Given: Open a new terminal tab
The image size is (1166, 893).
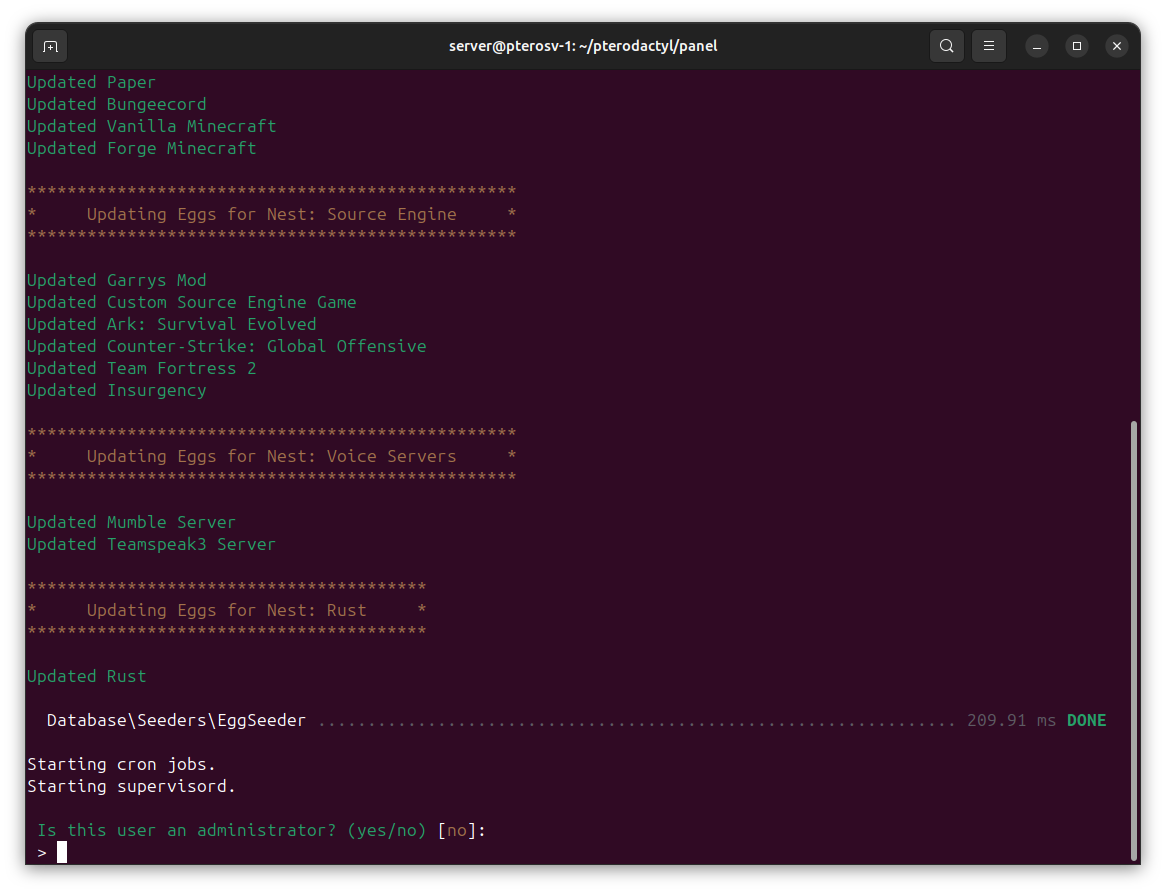Looking at the screenshot, I should point(49,46).
